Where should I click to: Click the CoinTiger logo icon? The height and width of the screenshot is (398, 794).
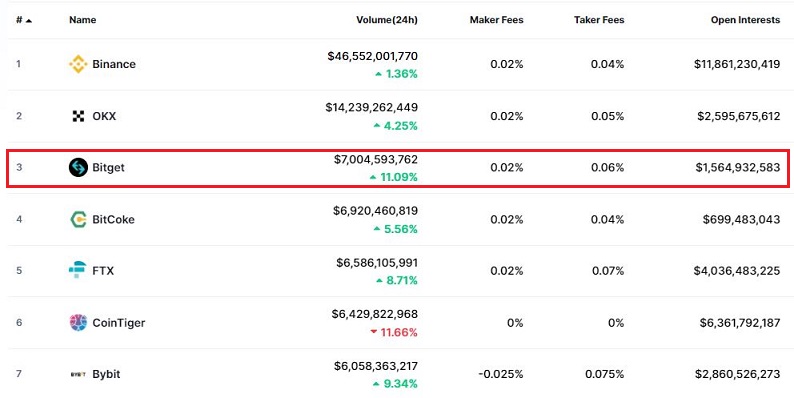click(x=78, y=323)
